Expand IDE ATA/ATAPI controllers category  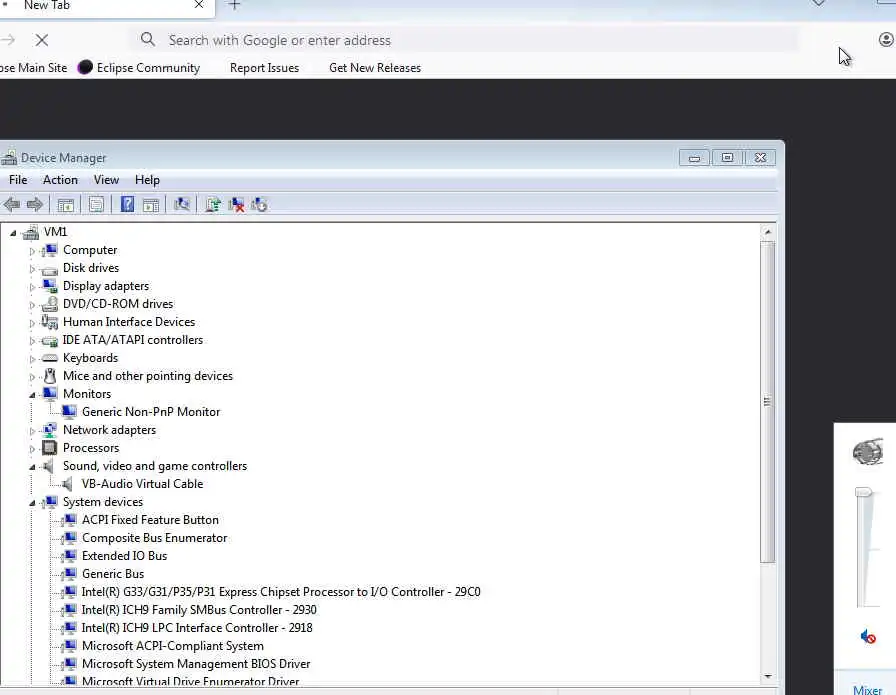pos(32,341)
